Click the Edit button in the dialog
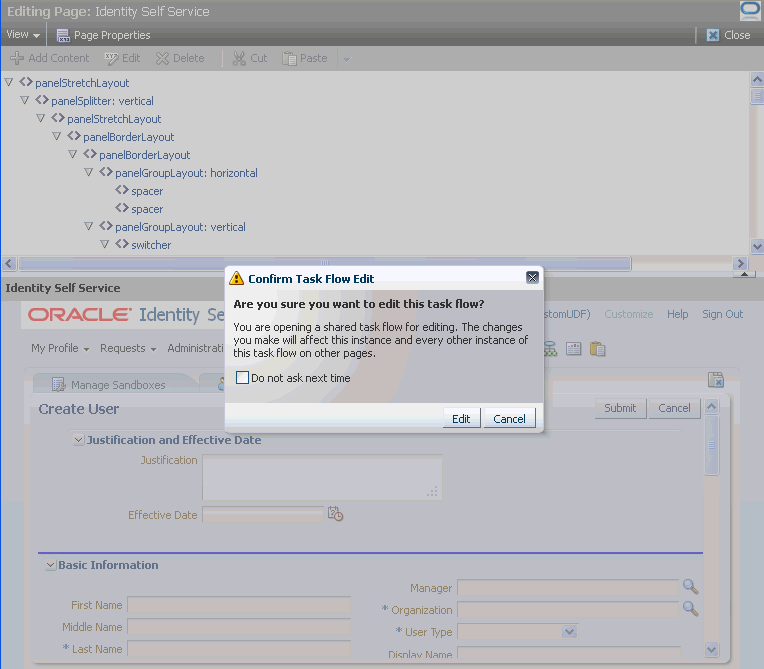 461,419
